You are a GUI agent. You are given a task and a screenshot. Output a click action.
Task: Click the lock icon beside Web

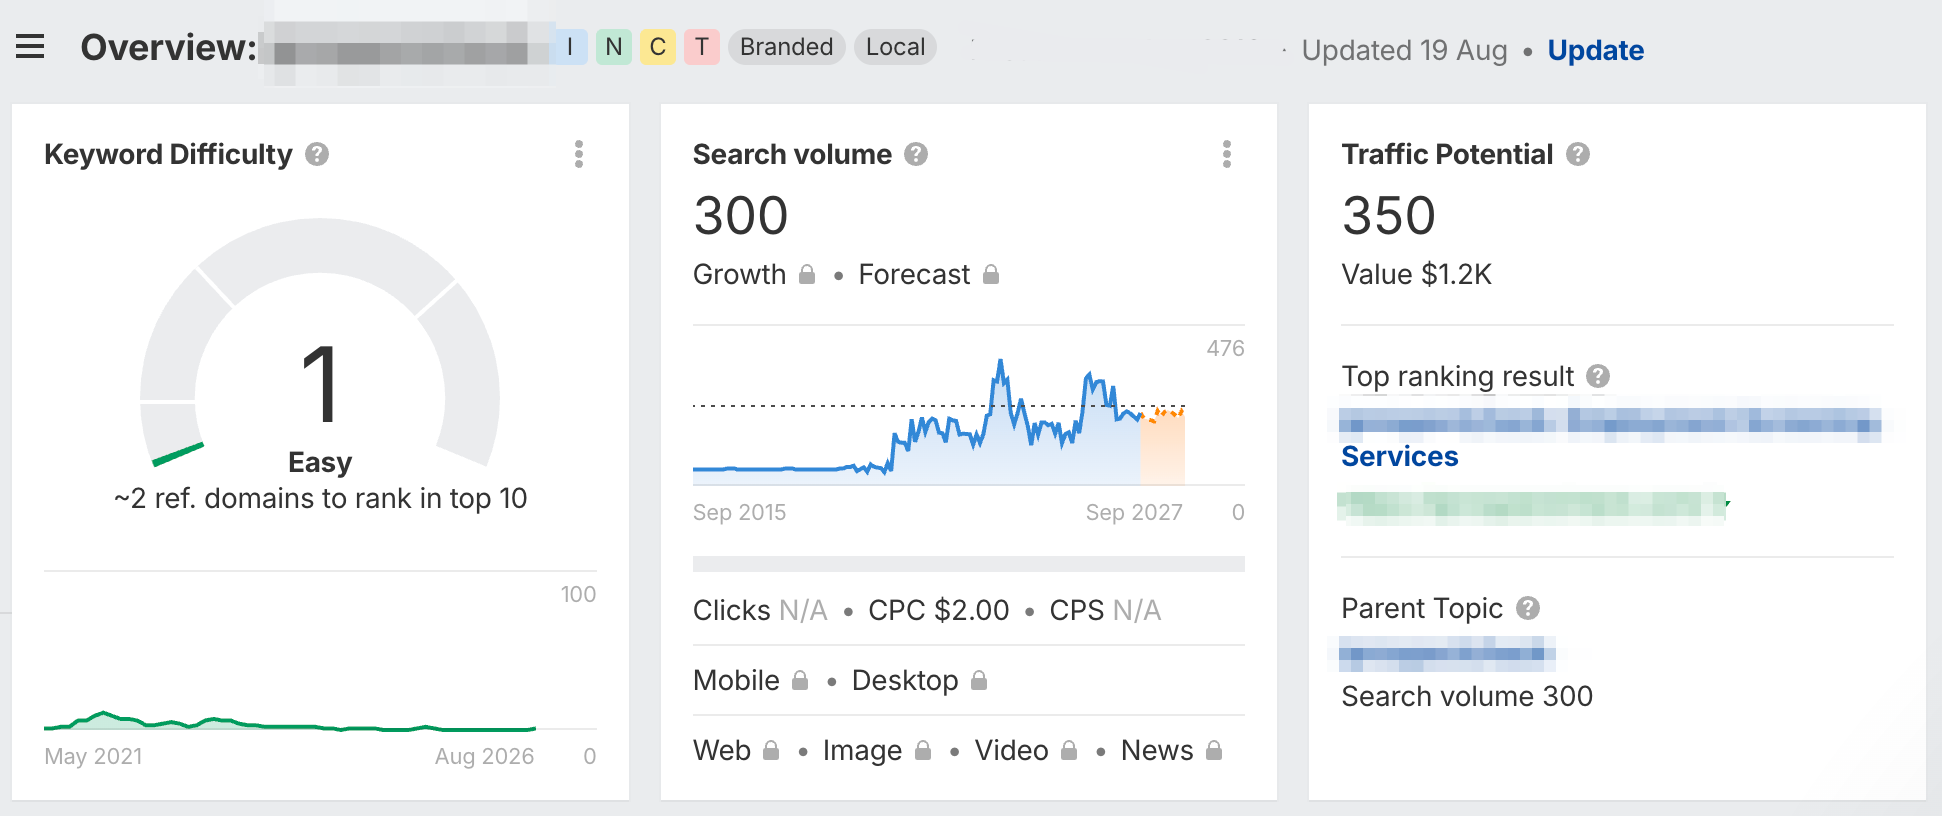point(771,750)
